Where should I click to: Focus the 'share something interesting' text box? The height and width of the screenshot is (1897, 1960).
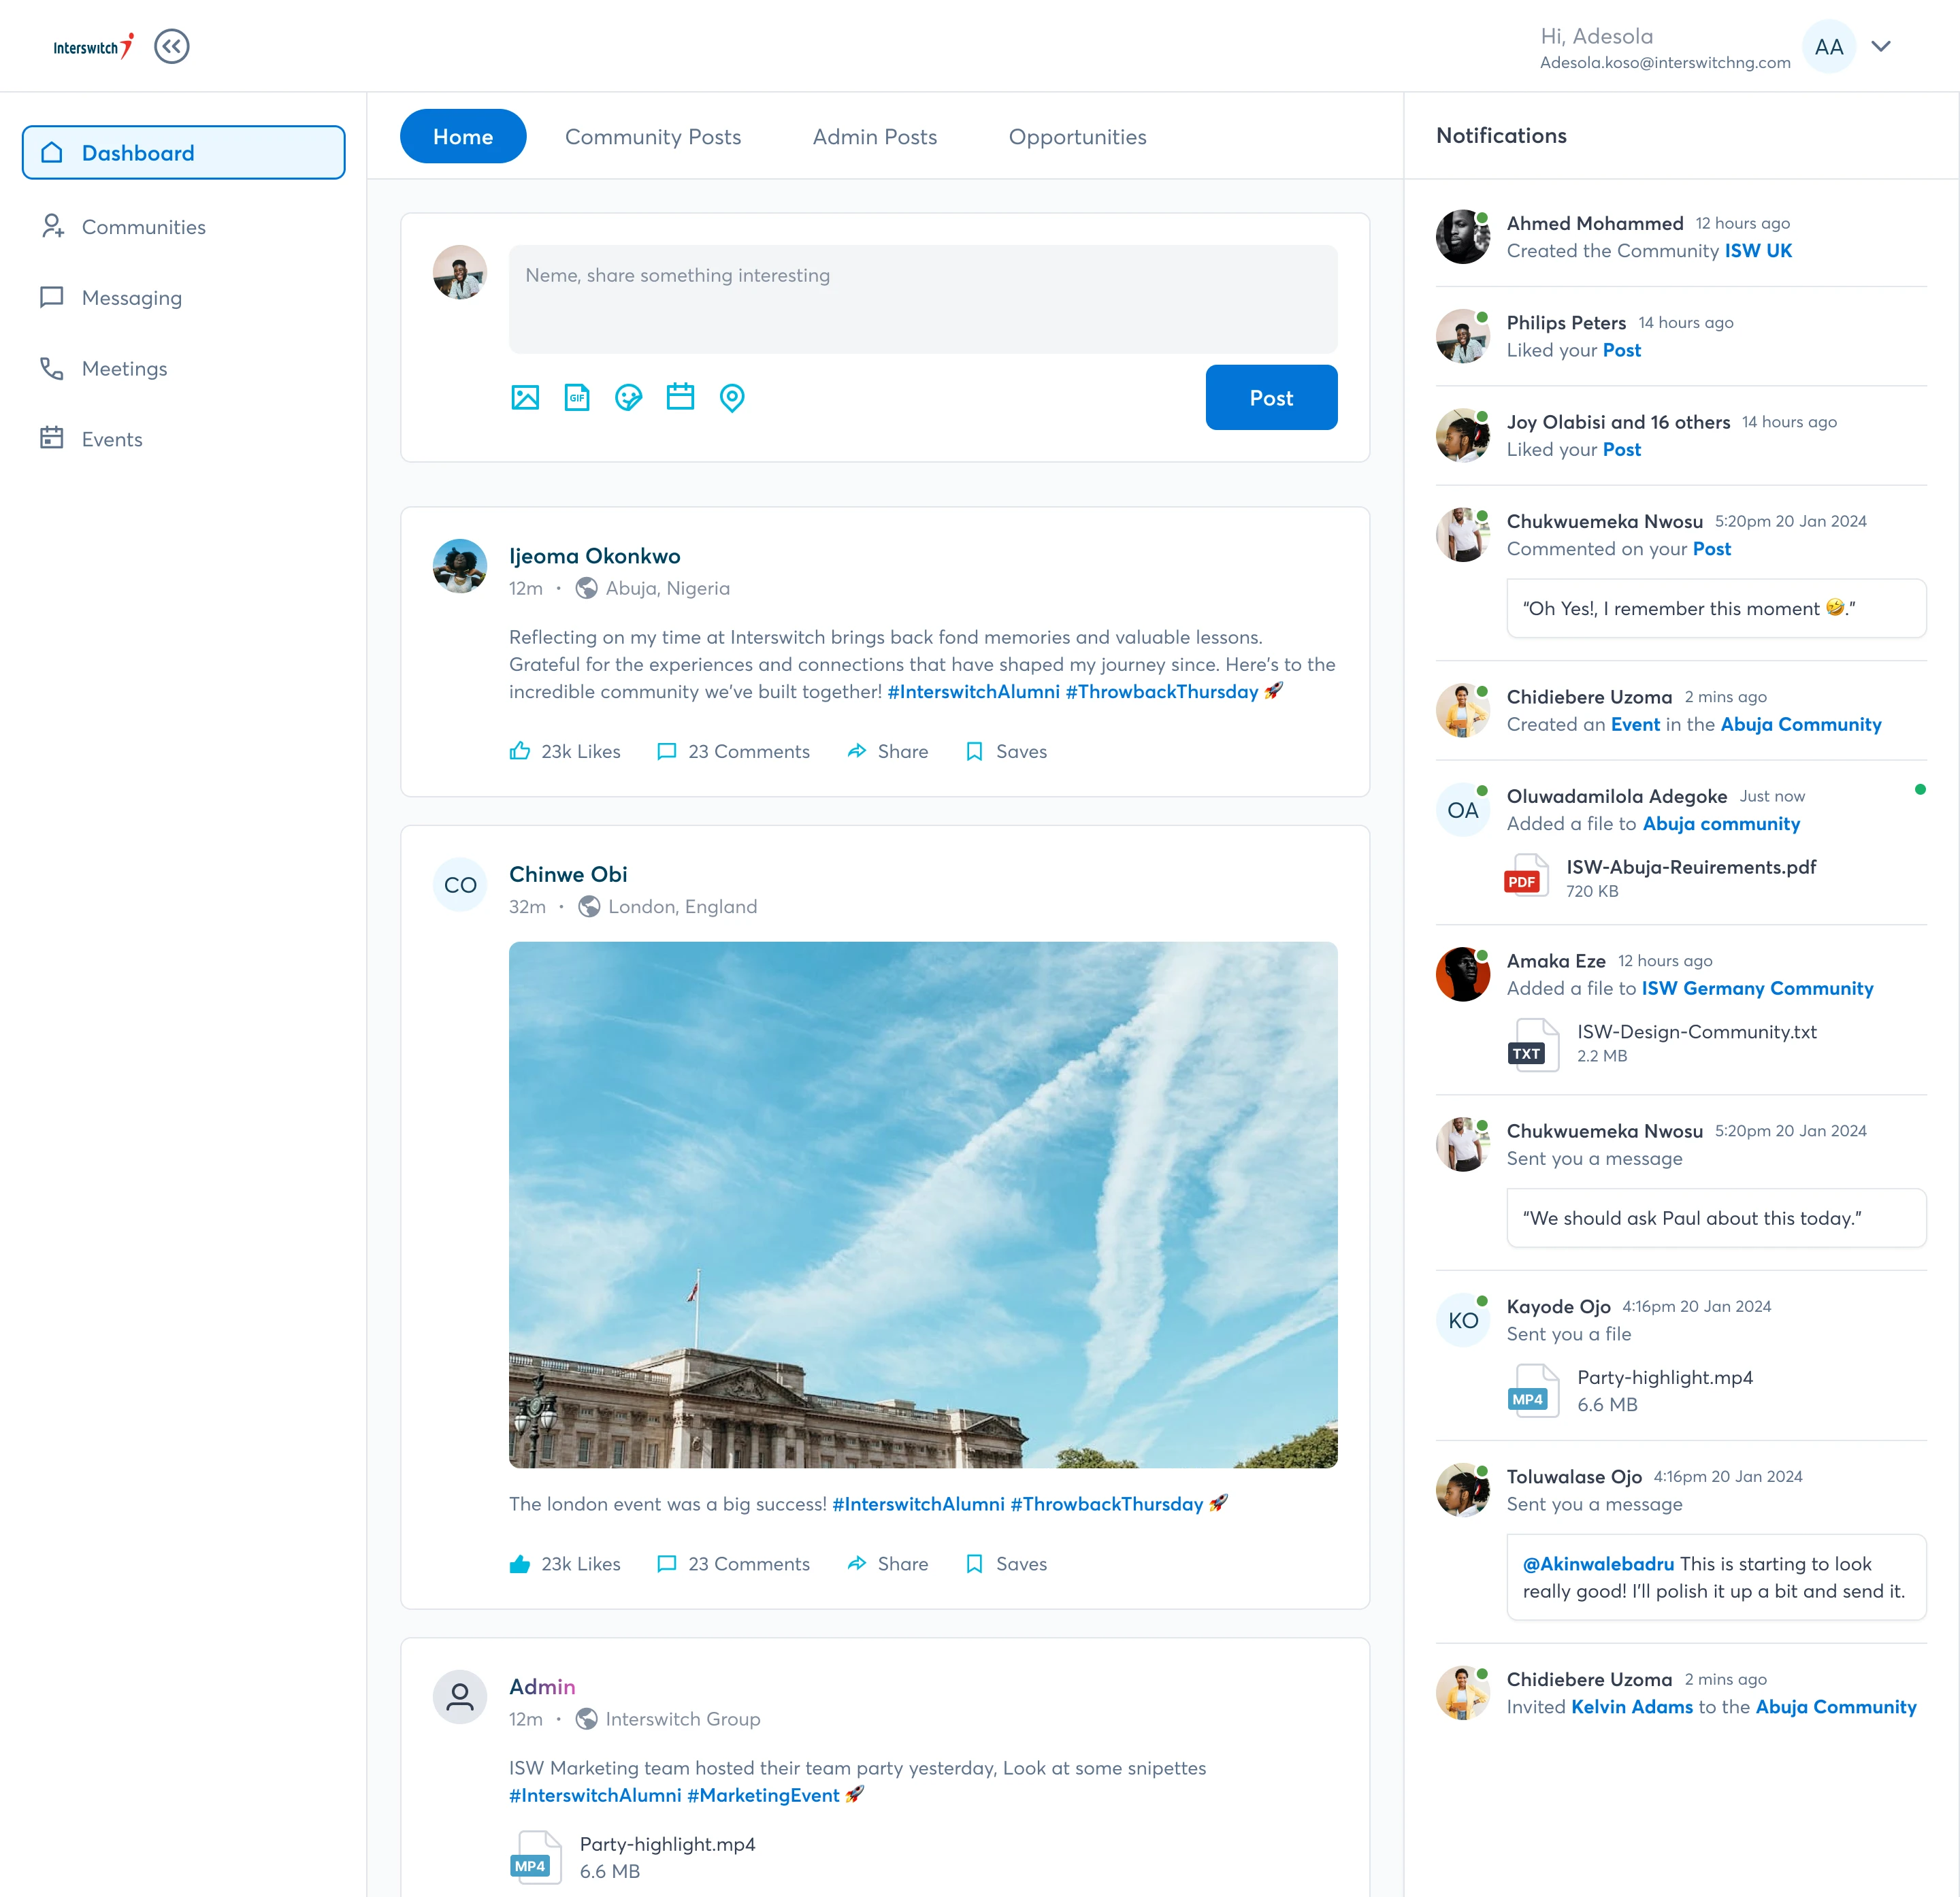[923, 299]
